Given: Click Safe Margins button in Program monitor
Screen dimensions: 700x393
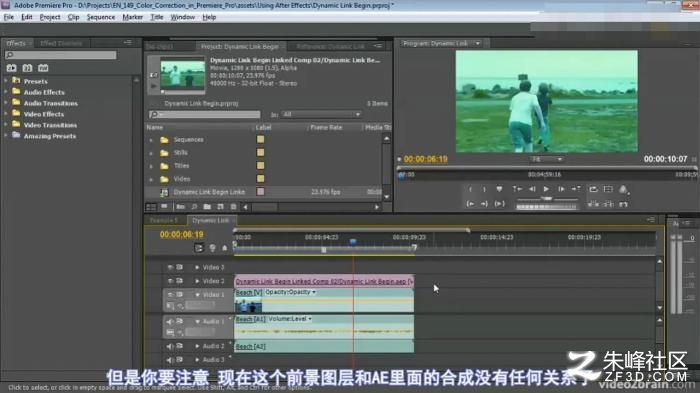Looking at the screenshot, I should pyautogui.click(x=608, y=189).
